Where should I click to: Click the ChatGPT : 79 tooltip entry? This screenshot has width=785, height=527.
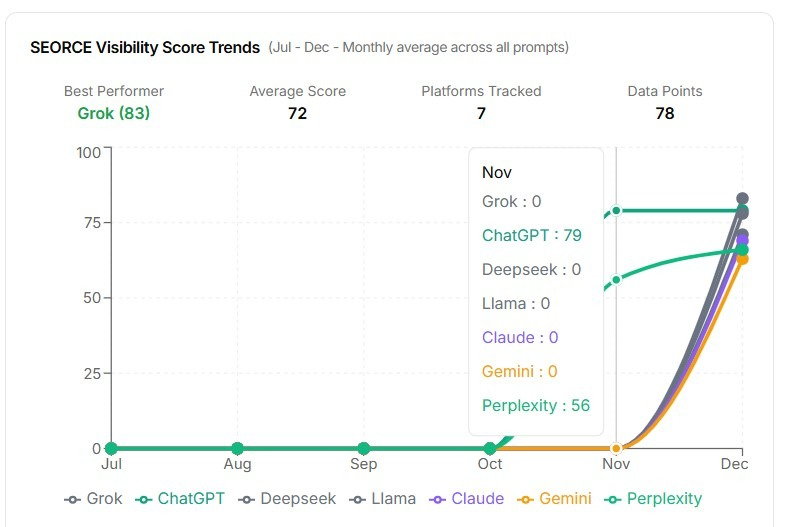[x=532, y=235]
